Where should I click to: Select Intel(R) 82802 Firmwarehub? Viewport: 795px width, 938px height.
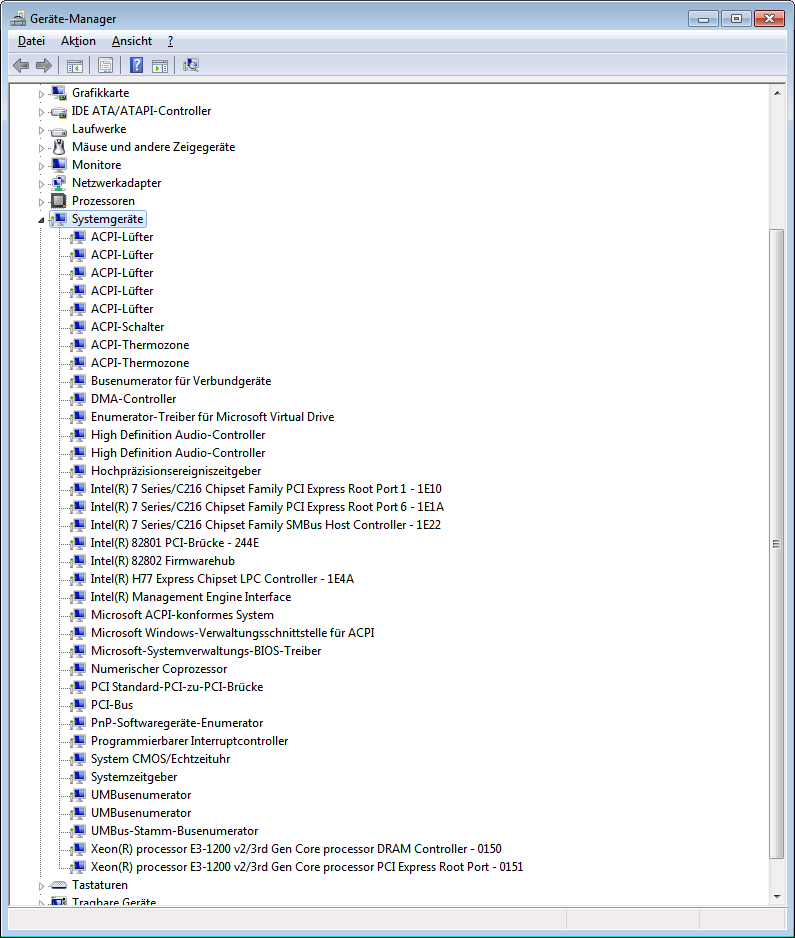click(163, 561)
